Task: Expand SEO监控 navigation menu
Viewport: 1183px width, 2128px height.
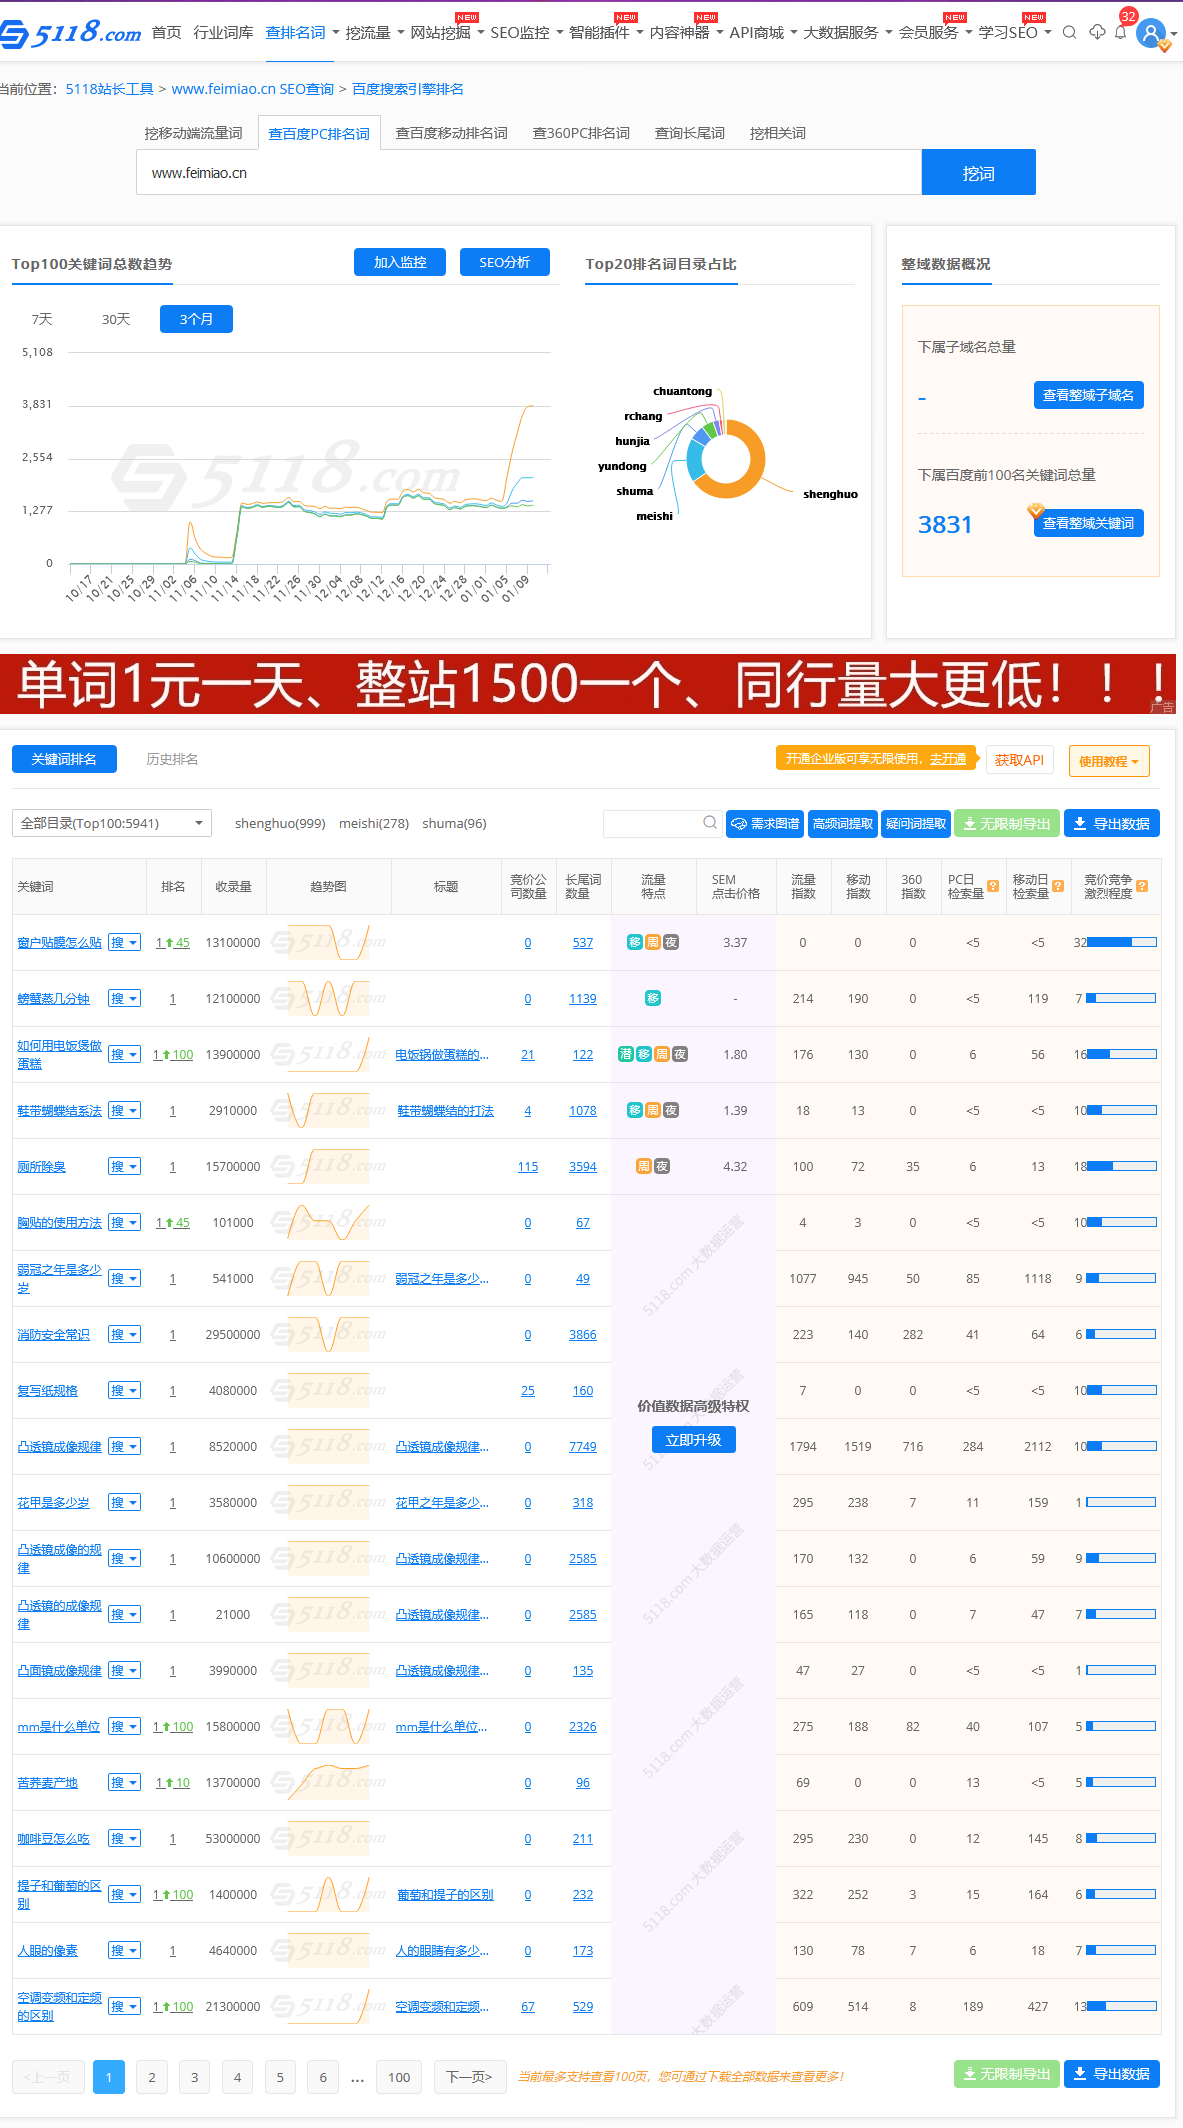Action: tap(527, 33)
